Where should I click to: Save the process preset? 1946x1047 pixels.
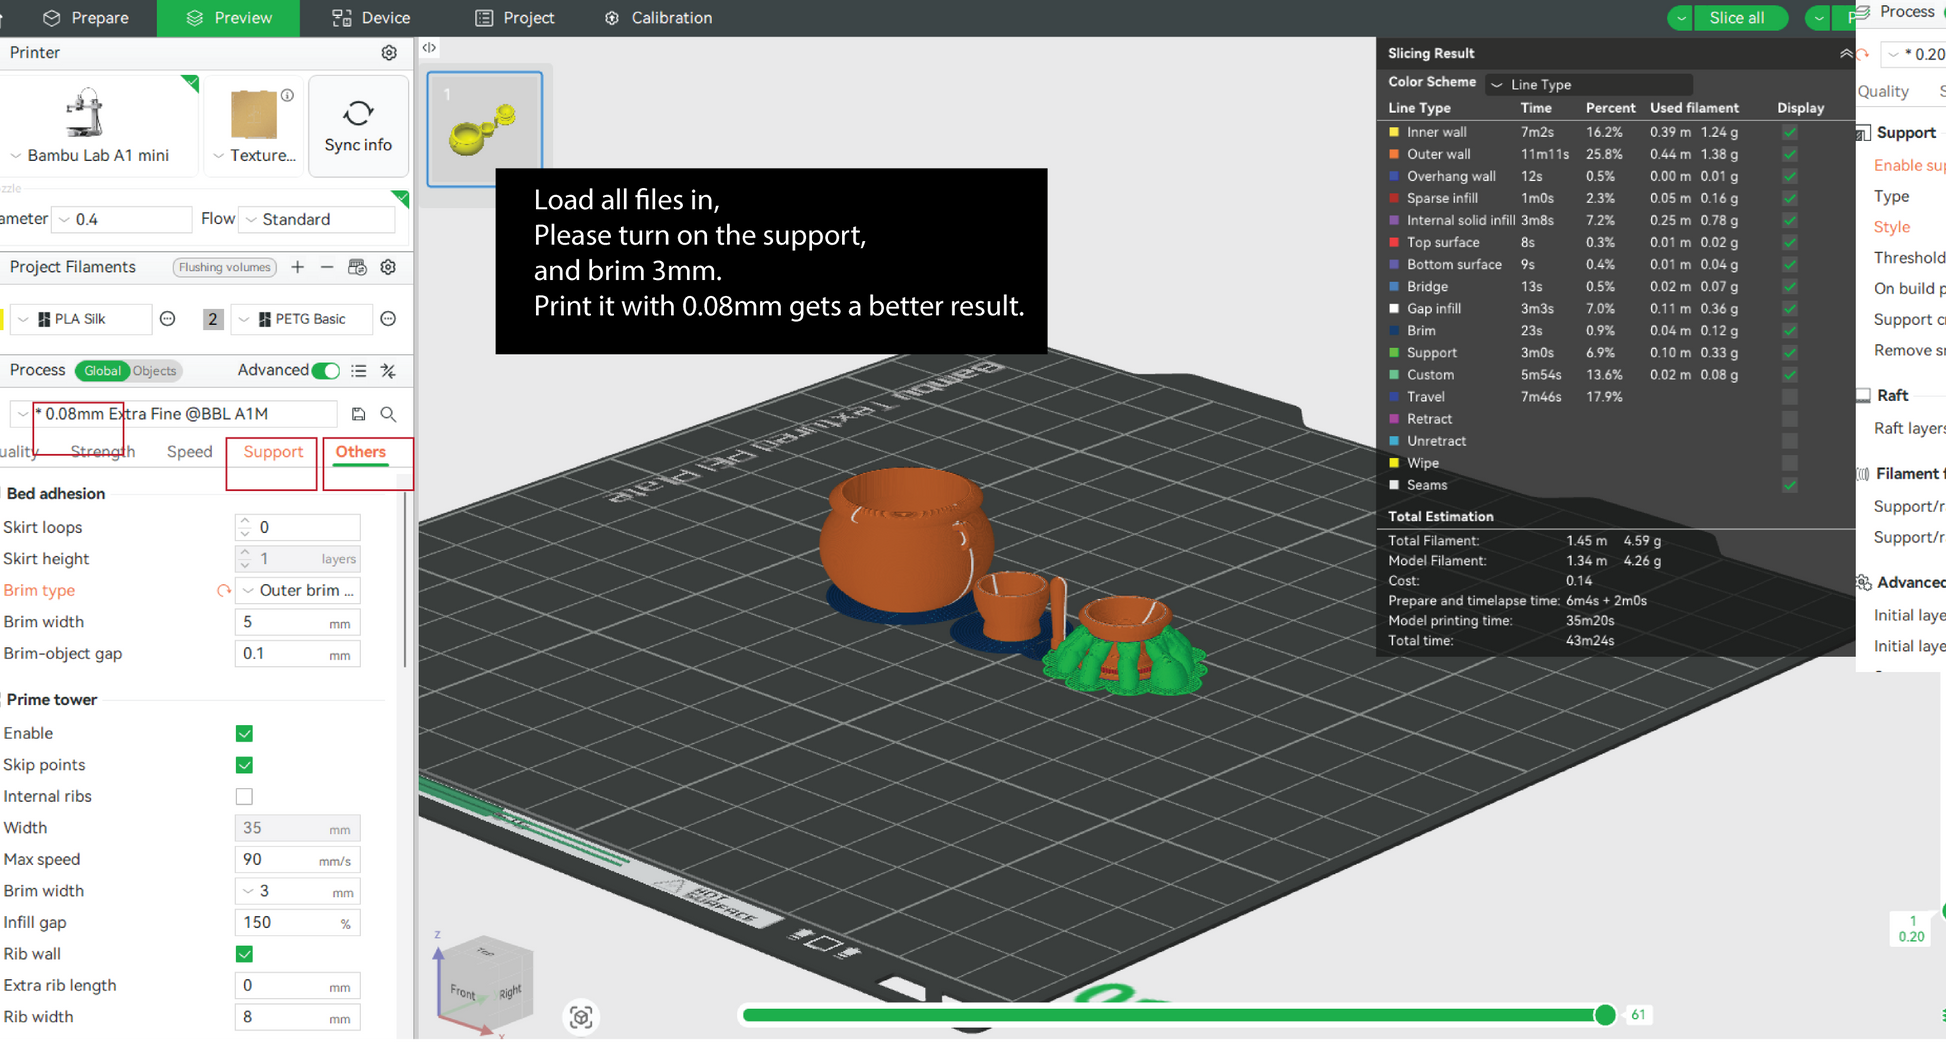point(358,414)
